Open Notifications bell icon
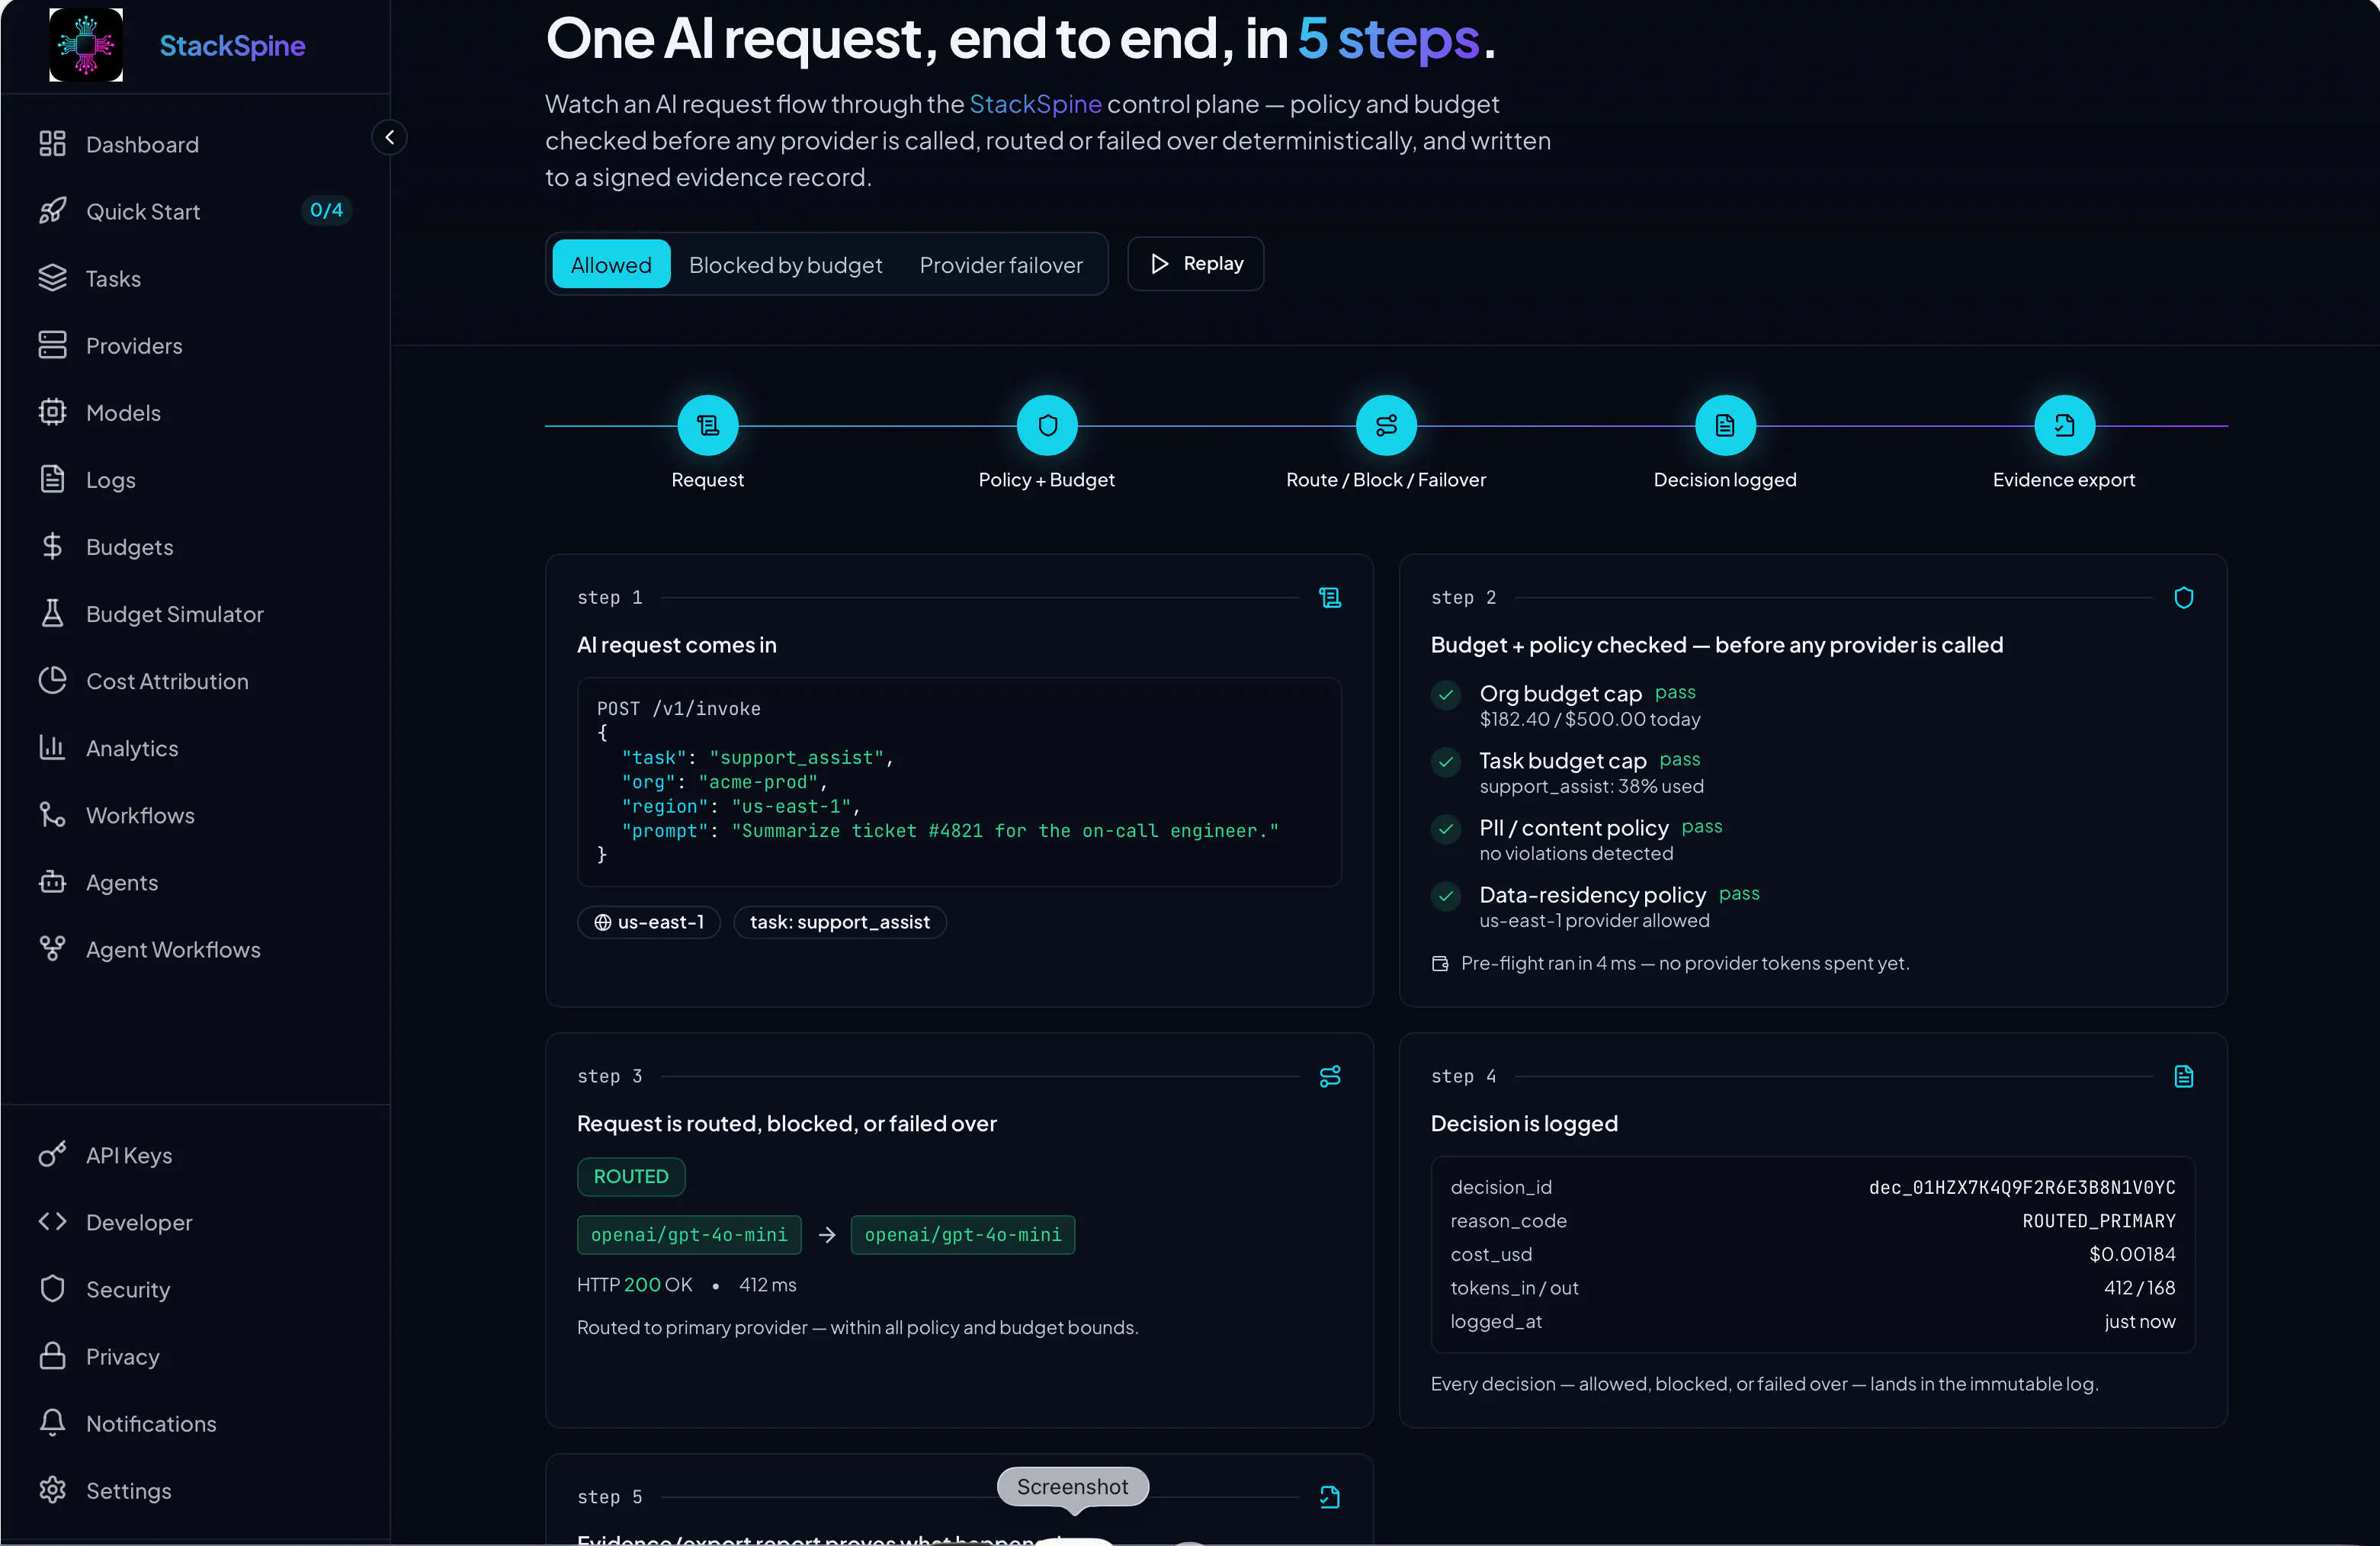 [x=52, y=1422]
